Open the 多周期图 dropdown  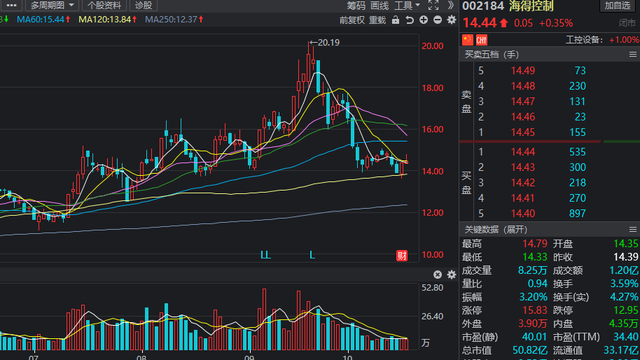(51, 5)
